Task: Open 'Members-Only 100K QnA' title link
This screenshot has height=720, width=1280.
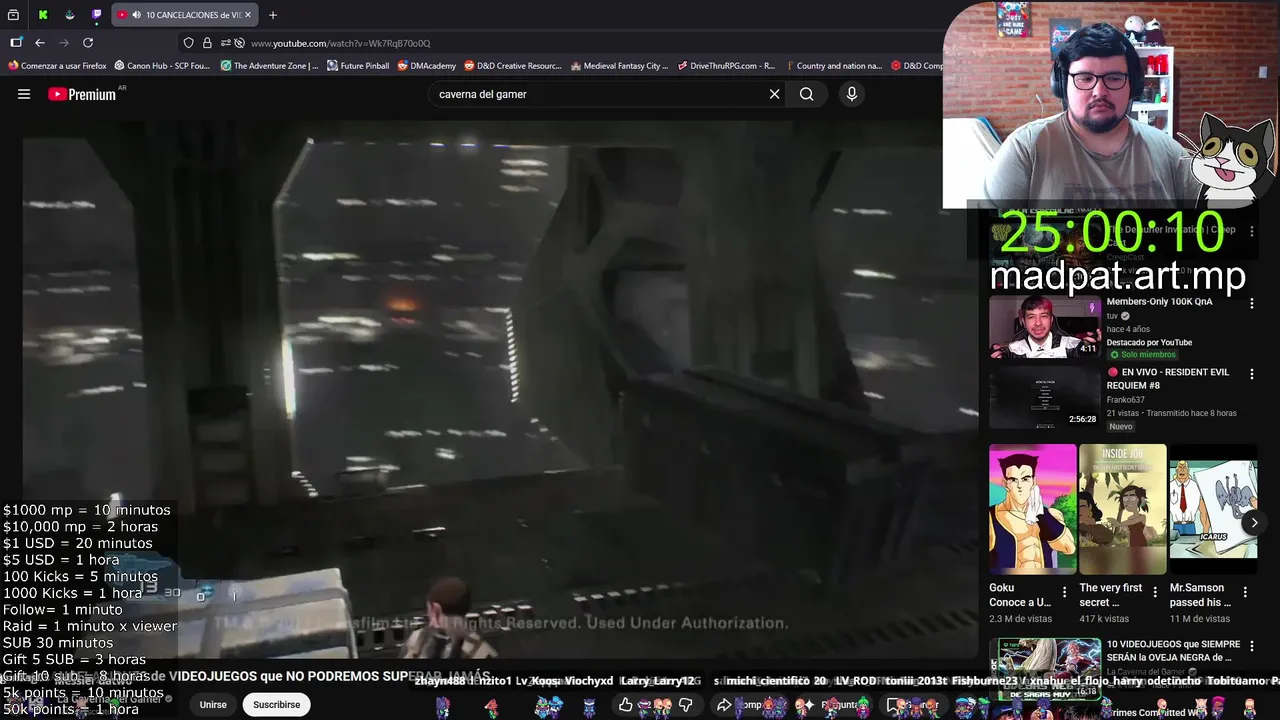Action: pos(1159,301)
